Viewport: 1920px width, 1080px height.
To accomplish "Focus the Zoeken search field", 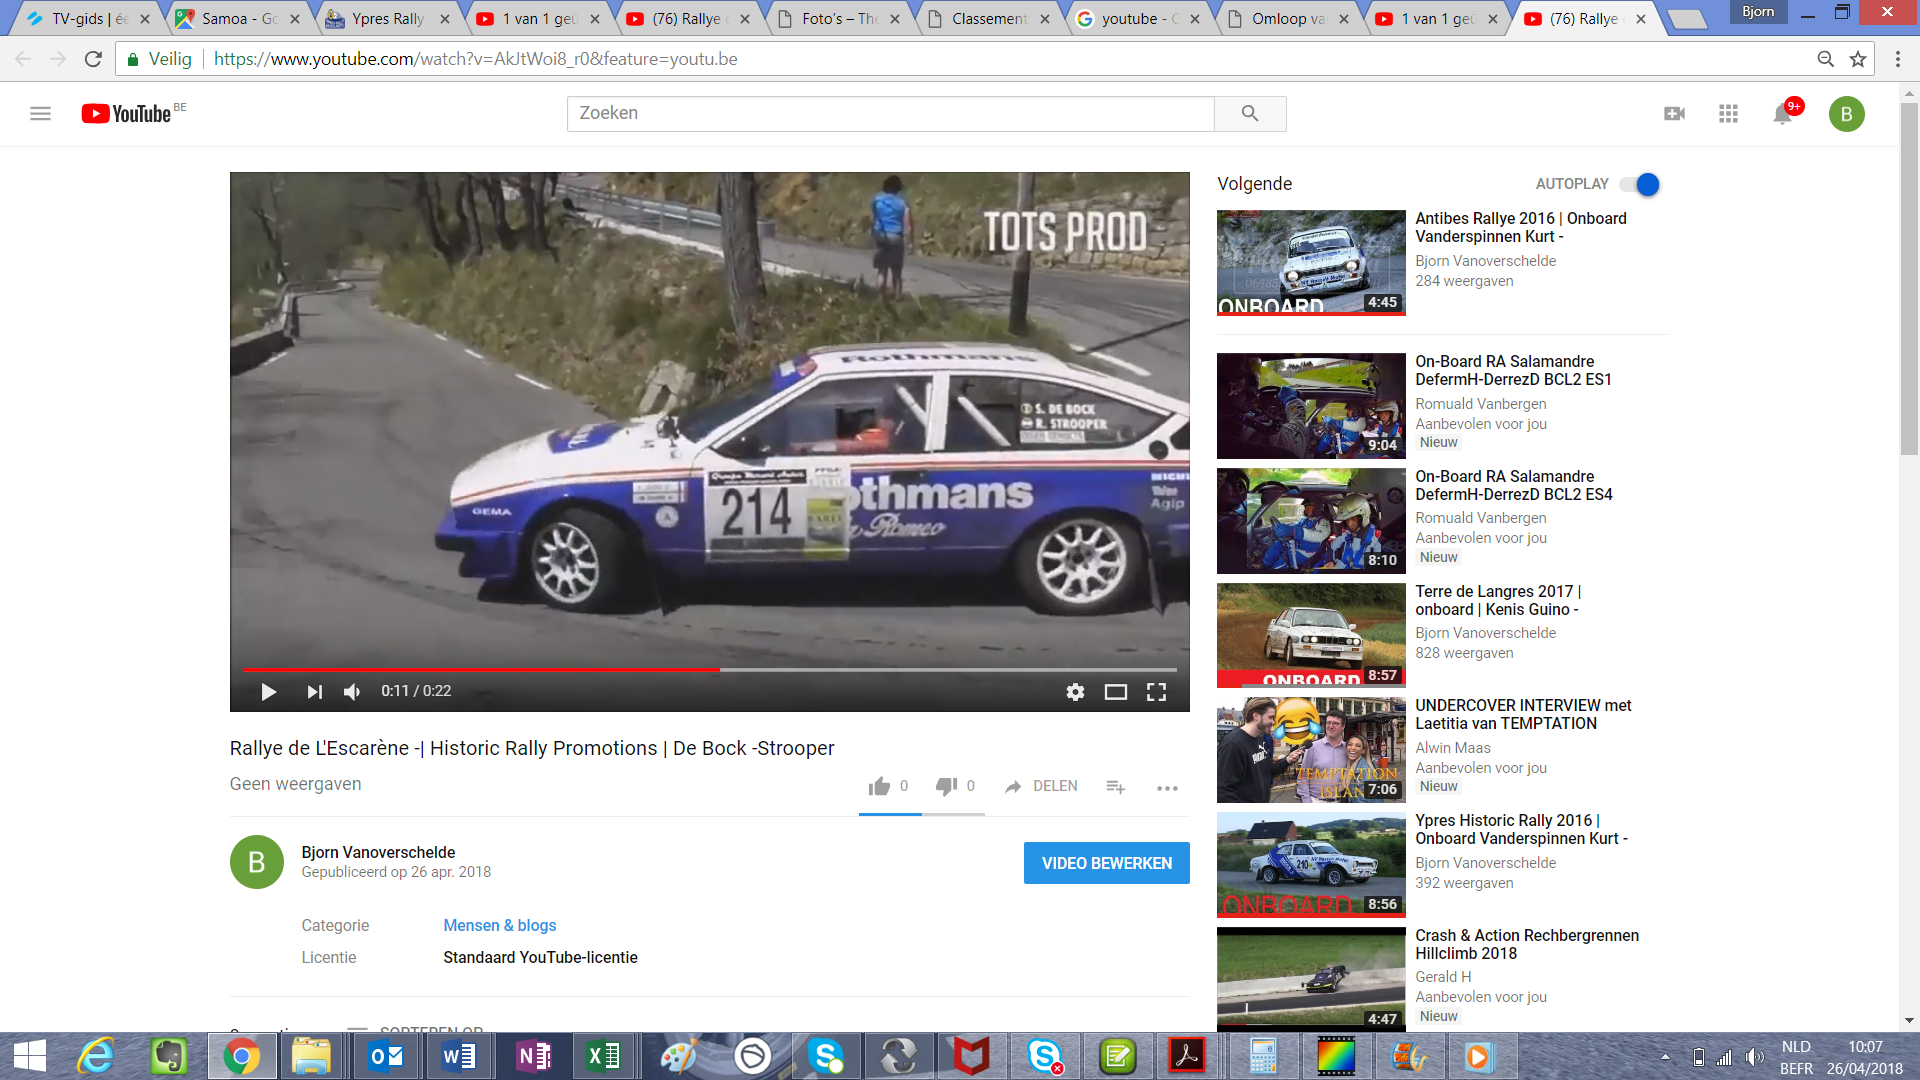I will [x=890, y=113].
